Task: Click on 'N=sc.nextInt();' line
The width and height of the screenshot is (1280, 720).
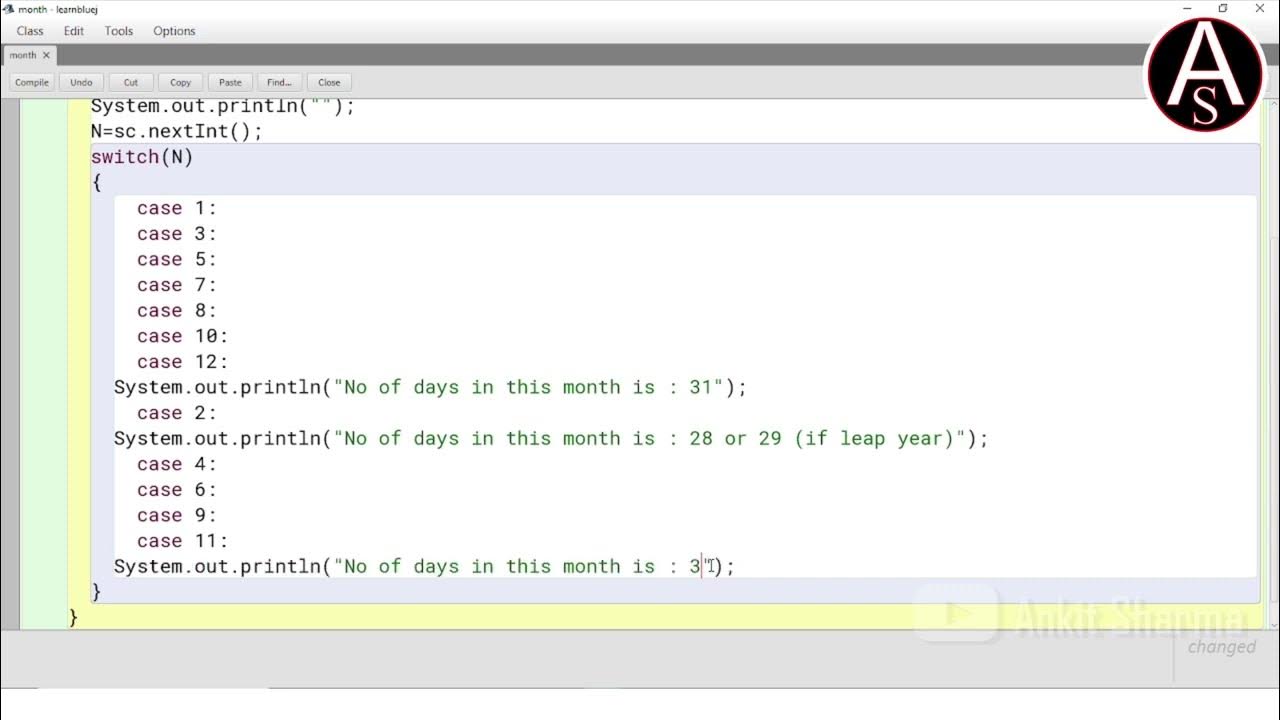Action: [x=177, y=131]
